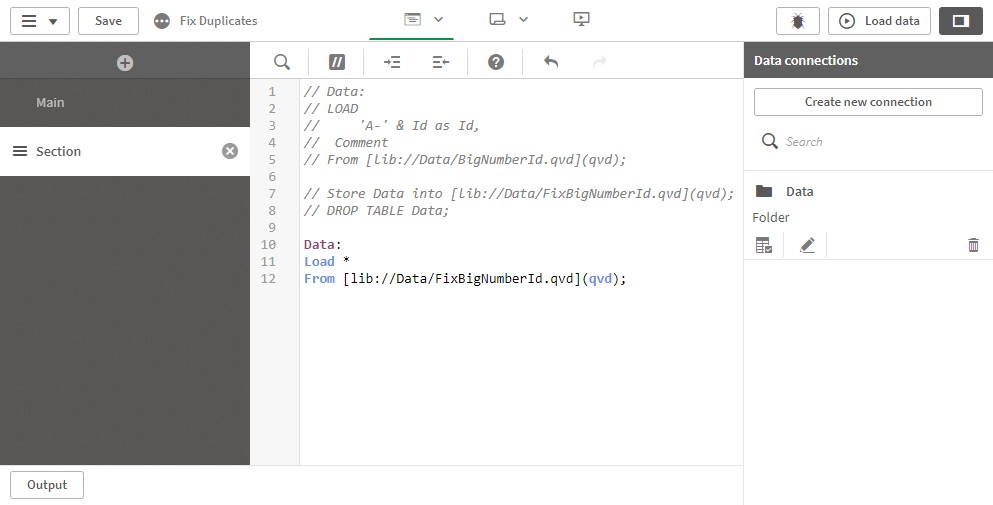This screenshot has height=505, width=993.
Task: Delete the Section script tab
Action: click(230, 151)
